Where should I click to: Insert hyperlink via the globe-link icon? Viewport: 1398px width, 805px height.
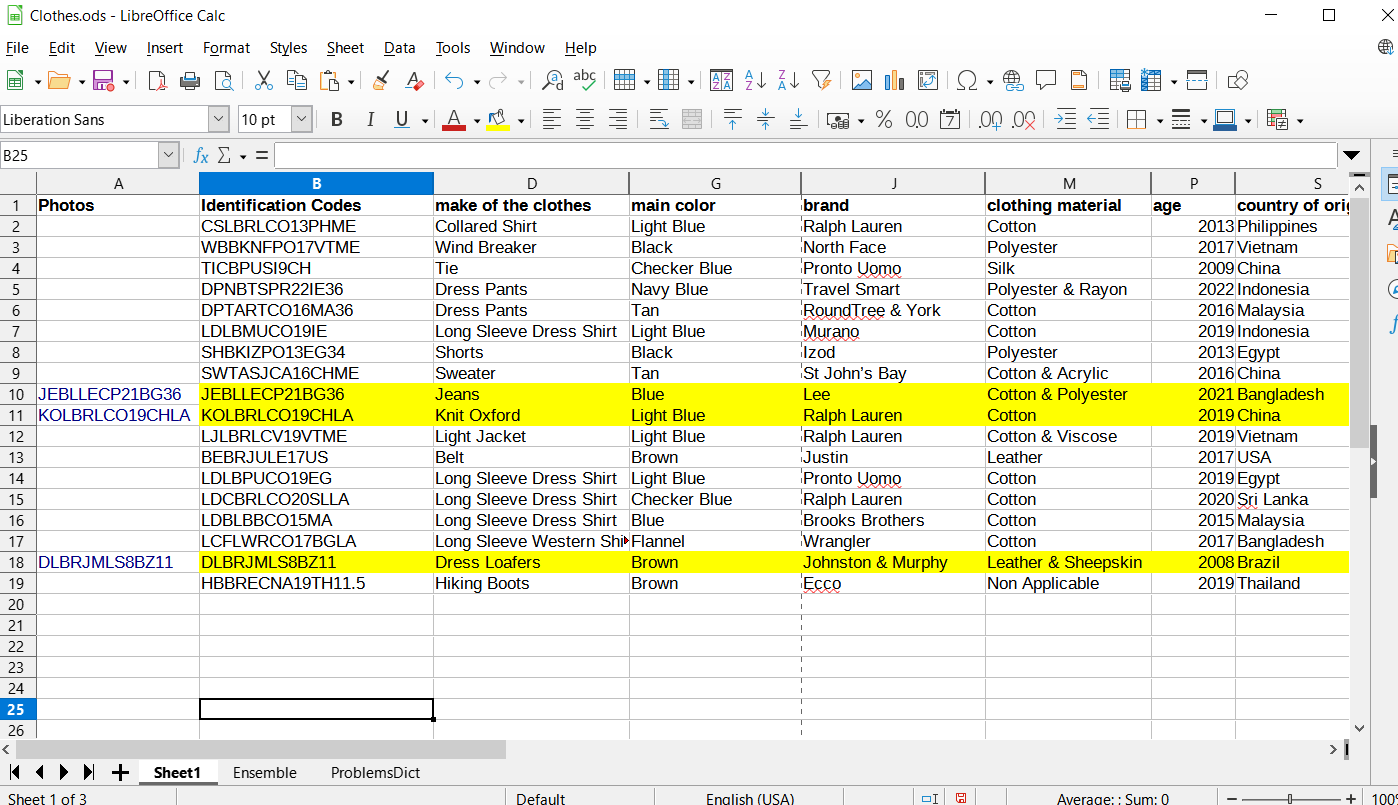coord(1013,81)
